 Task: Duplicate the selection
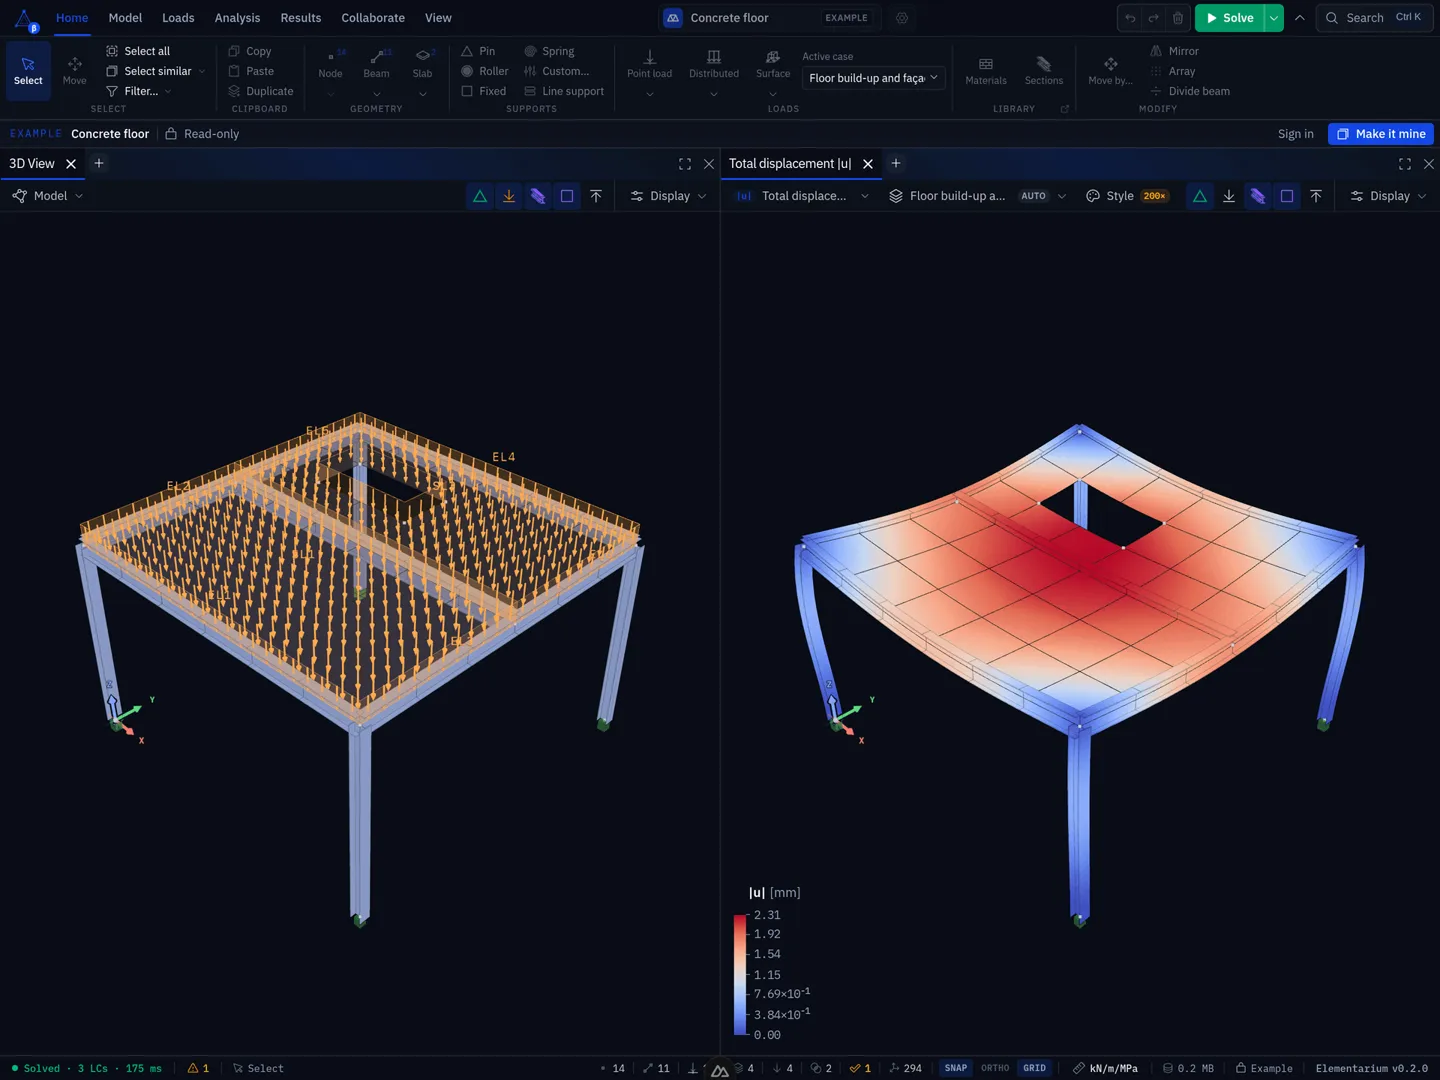[x=260, y=91]
